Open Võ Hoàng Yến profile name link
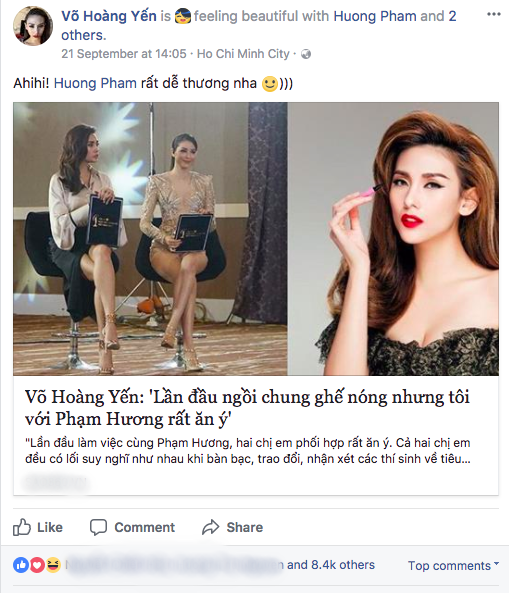Screen dimensions: 509x593 click(109, 16)
